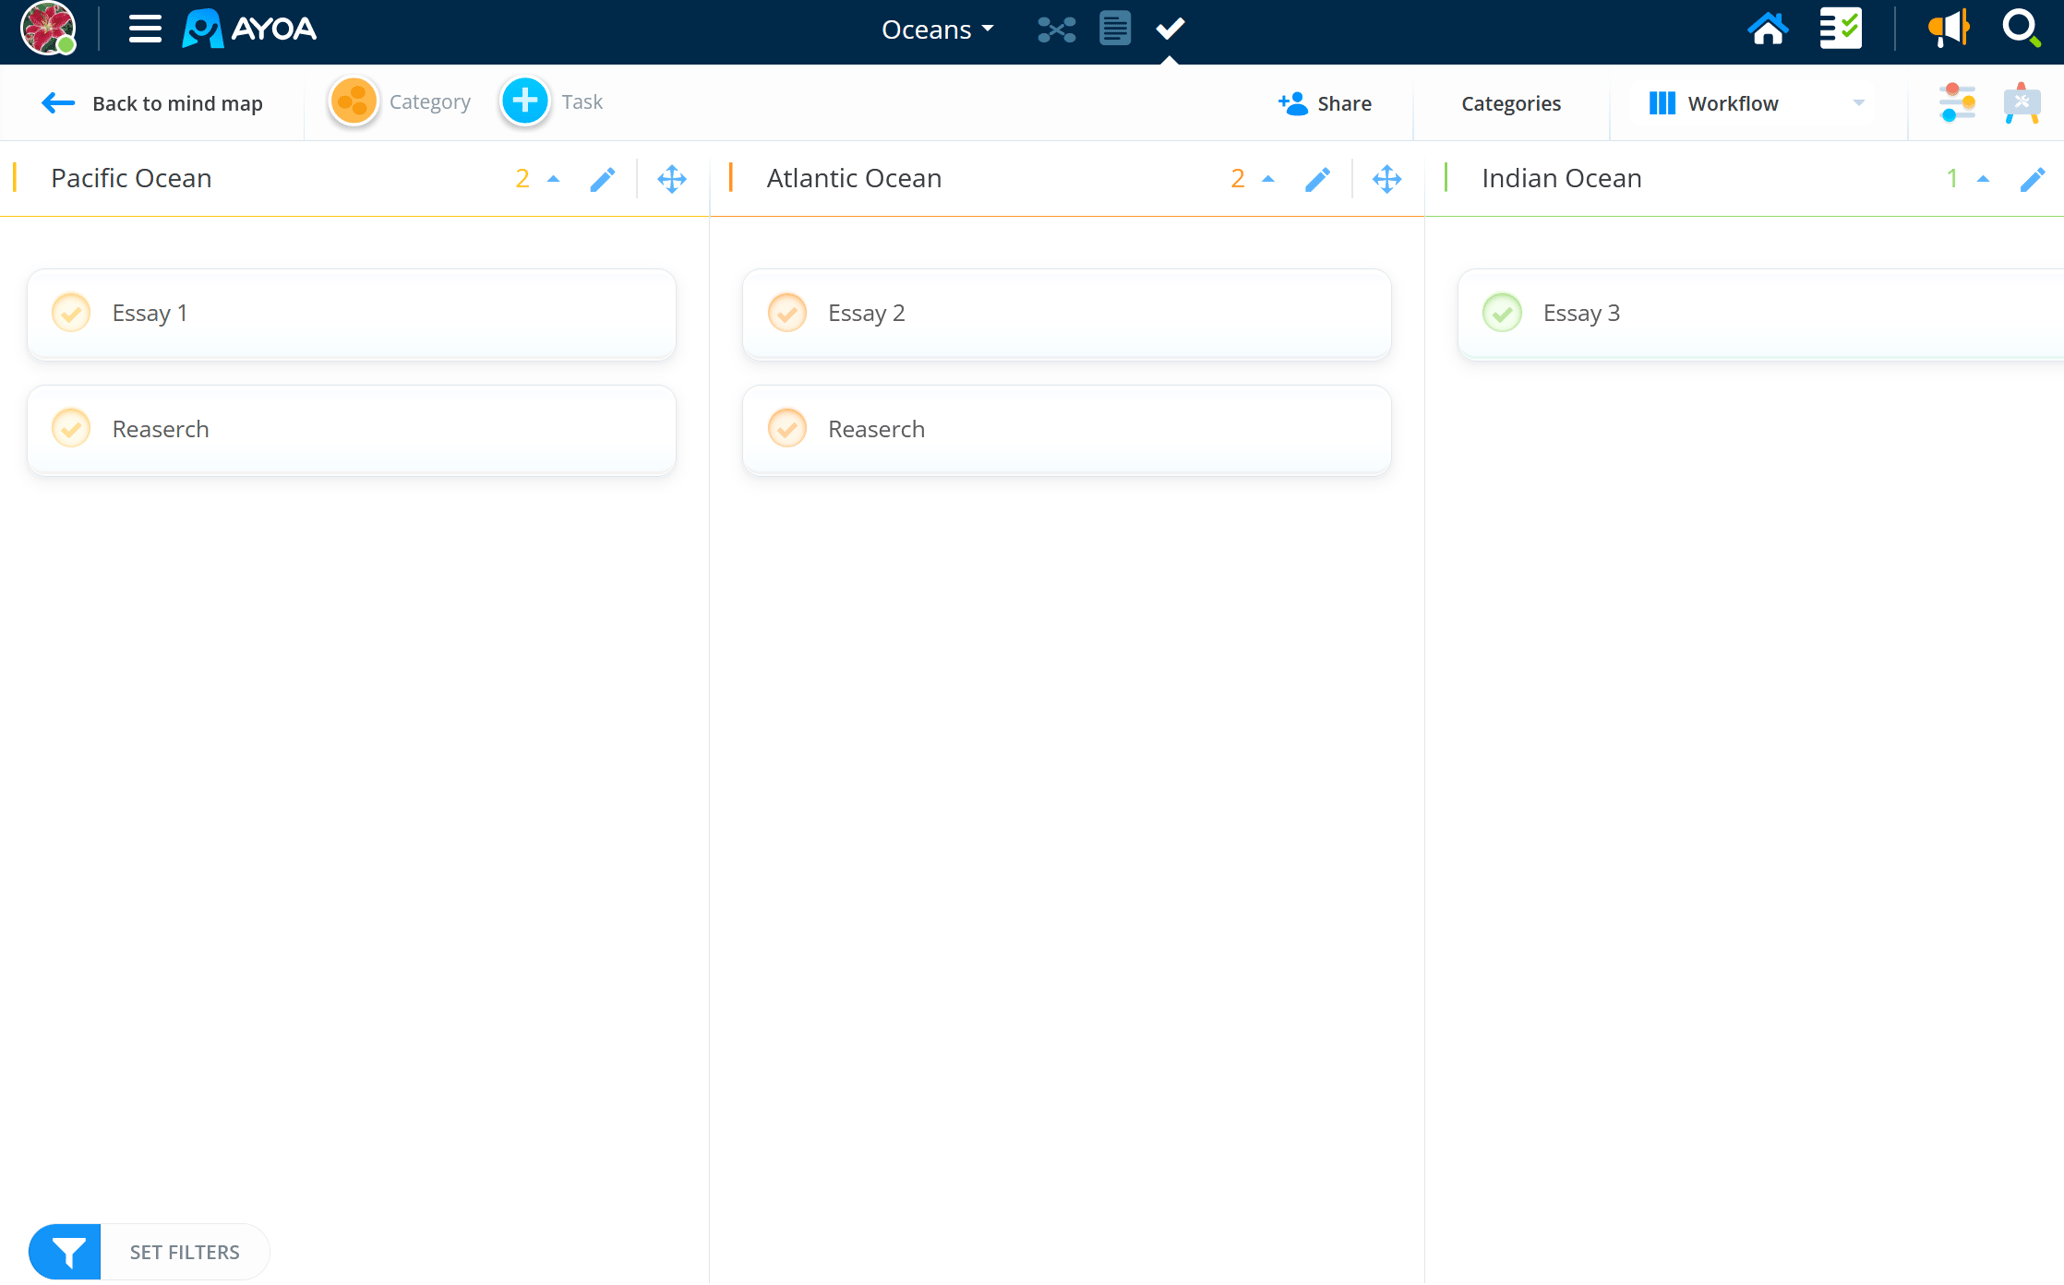Open the hamburger main menu
The width and height of the screenshot is (2064, 1285).
tap(145, 29)
